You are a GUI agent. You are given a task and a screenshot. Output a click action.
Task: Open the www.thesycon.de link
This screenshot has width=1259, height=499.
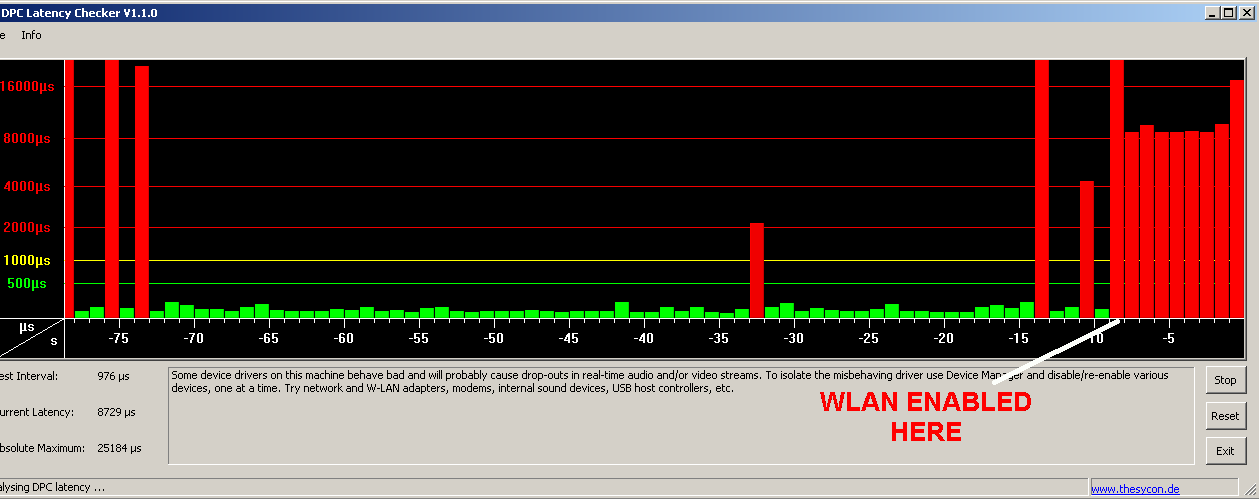(1135, 489)
